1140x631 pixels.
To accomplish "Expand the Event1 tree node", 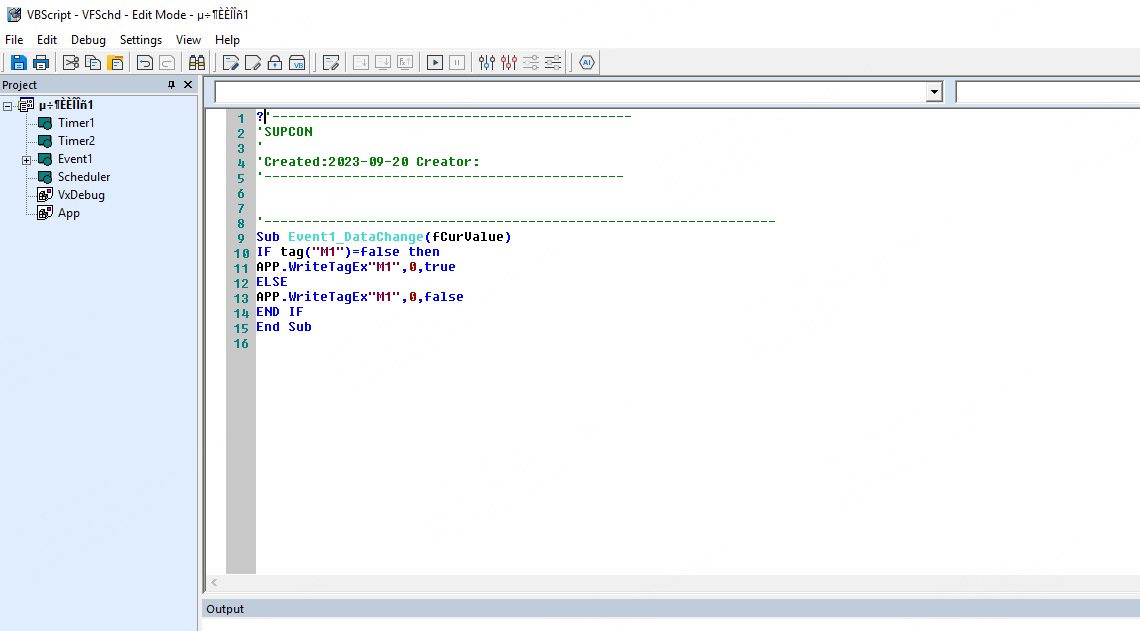I will [26, 160].
